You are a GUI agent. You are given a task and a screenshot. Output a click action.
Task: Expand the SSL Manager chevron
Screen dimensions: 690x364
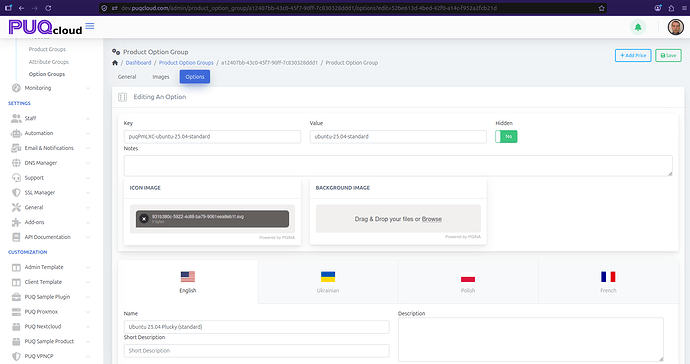pyautogui.click(x=88, y=193)
